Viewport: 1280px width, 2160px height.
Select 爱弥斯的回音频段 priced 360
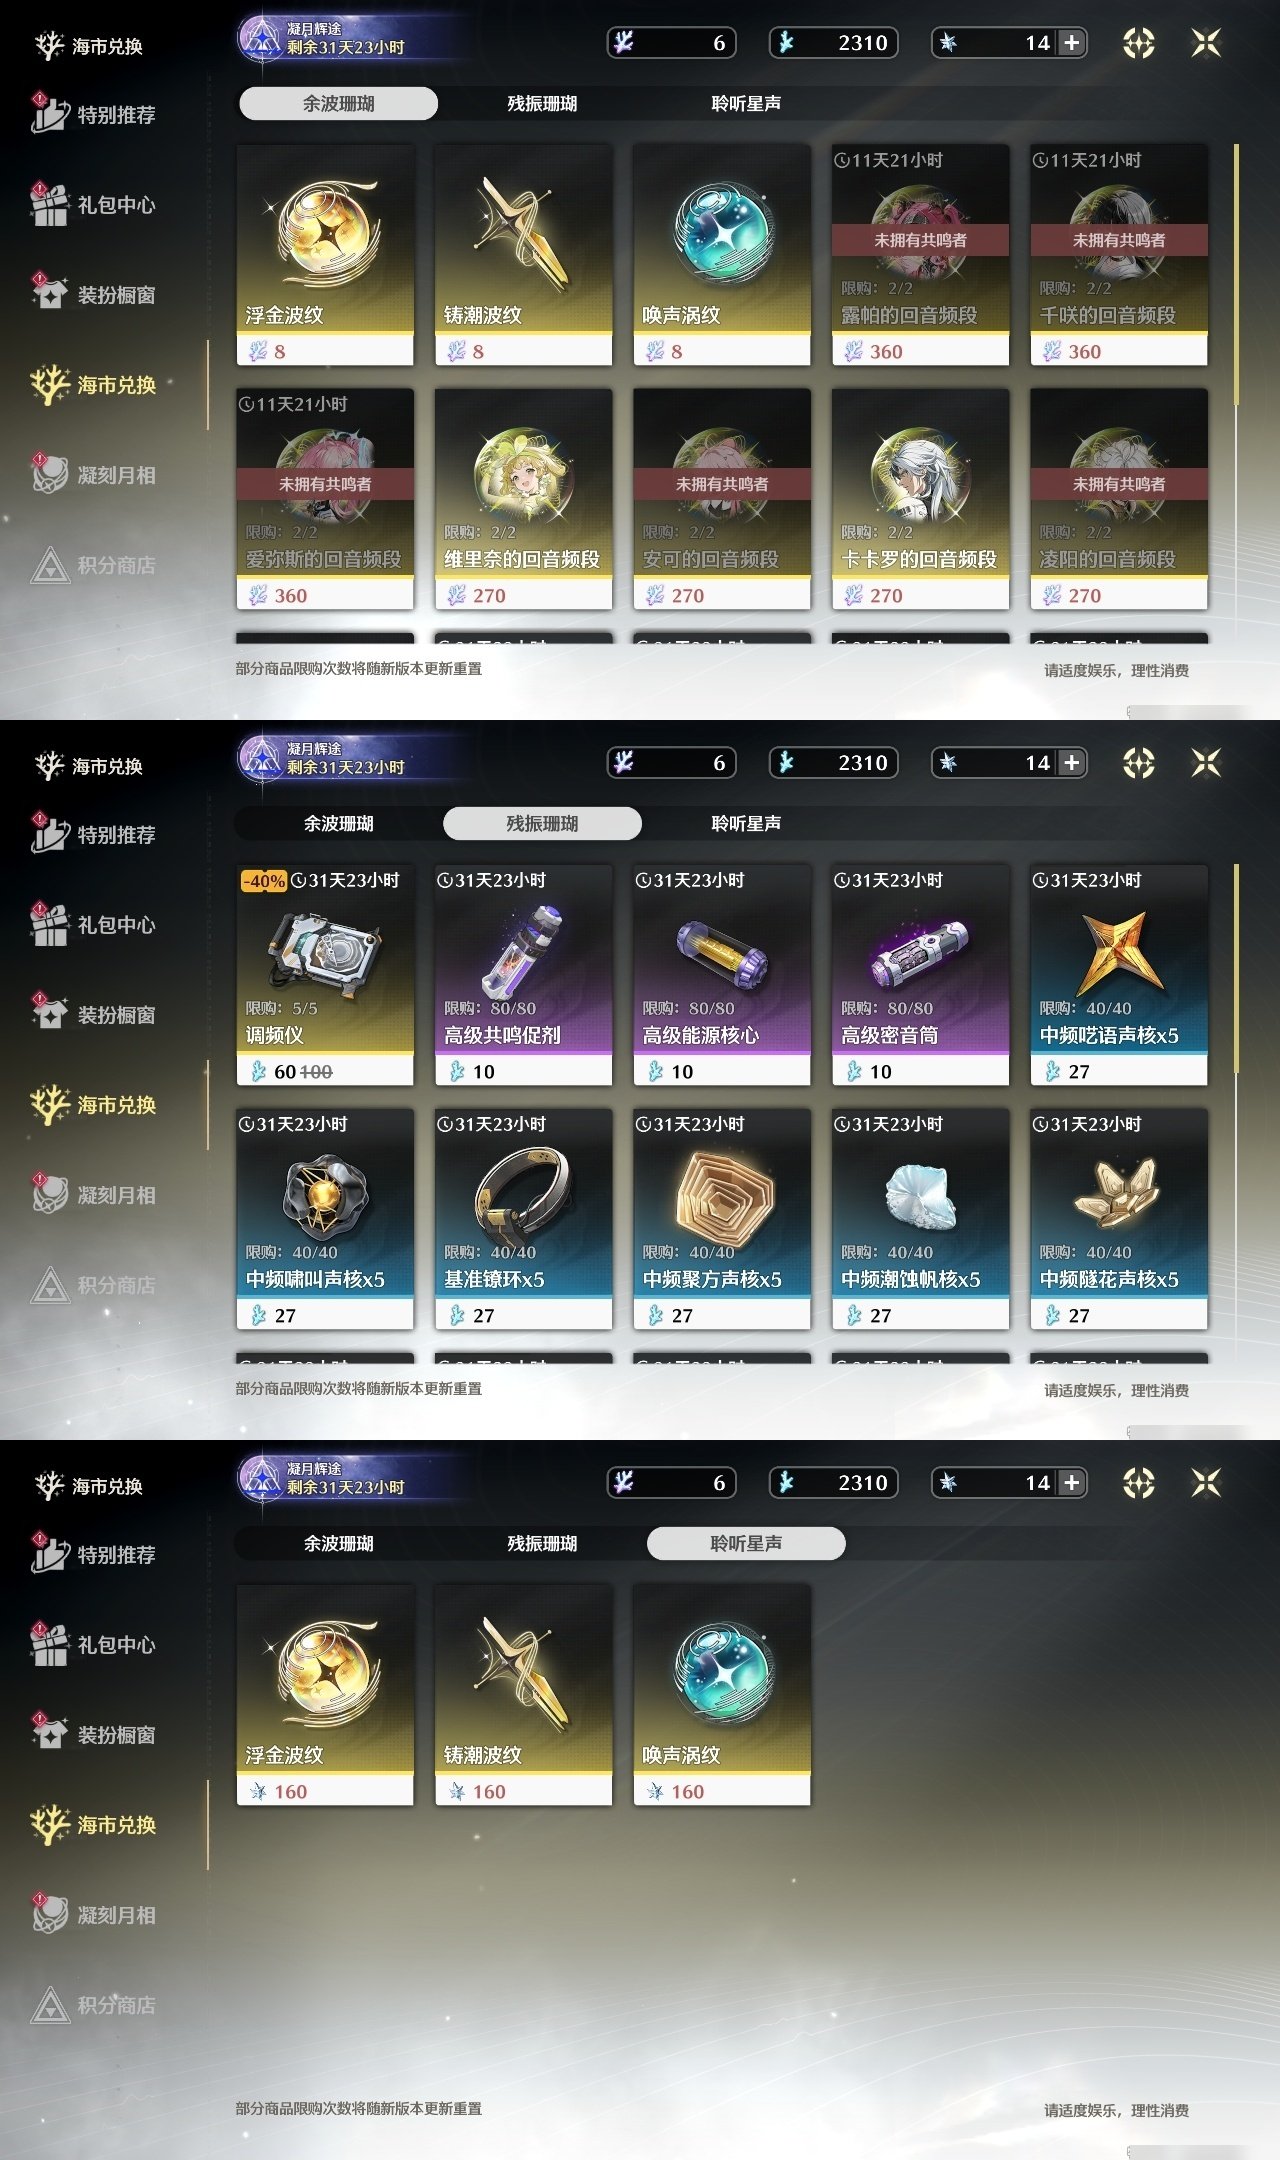click(325, 500)
